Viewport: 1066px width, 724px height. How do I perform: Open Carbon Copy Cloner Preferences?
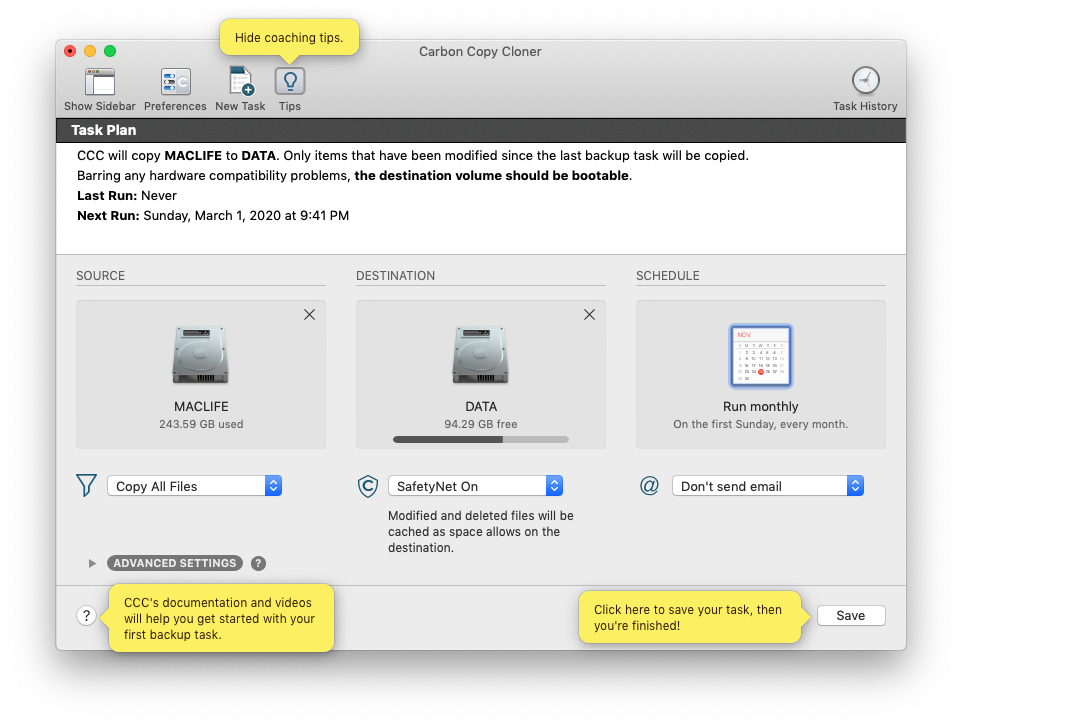174,85
